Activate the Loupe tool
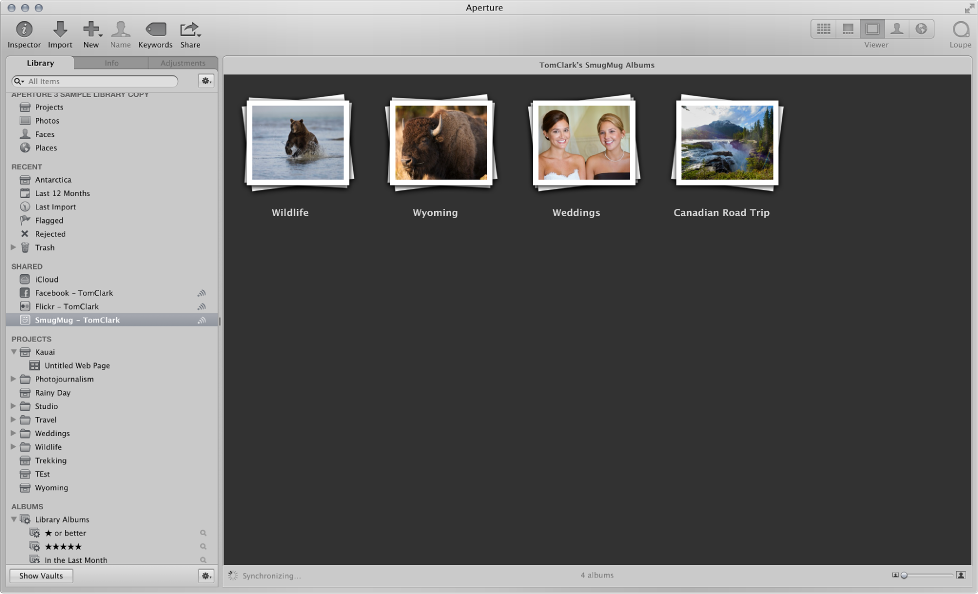This screenshot has height=594, width=978. tap(958, 28)
